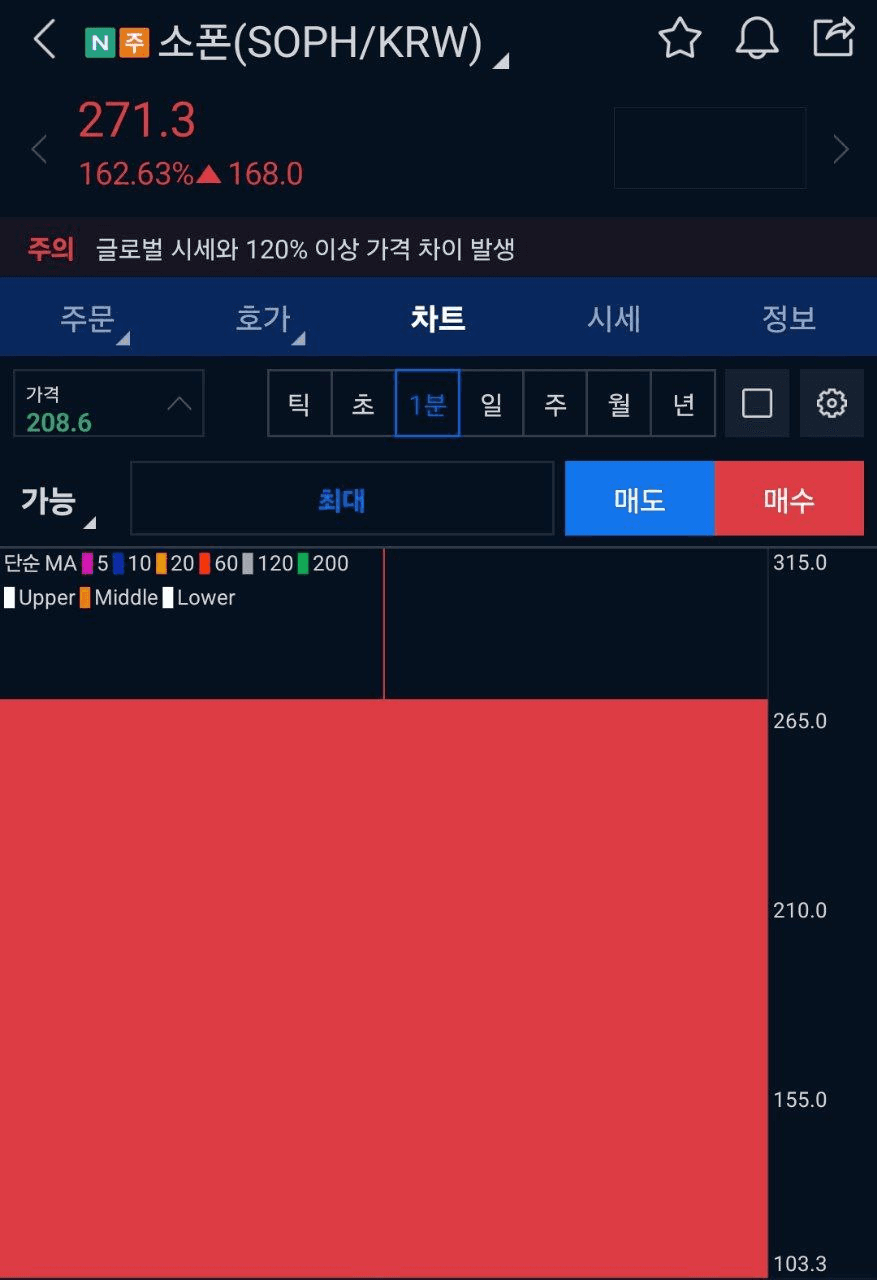Tap the MA 5 magenta color swatch
Image resolution: width=877 pixels, height=1280 pixels.
87,563
